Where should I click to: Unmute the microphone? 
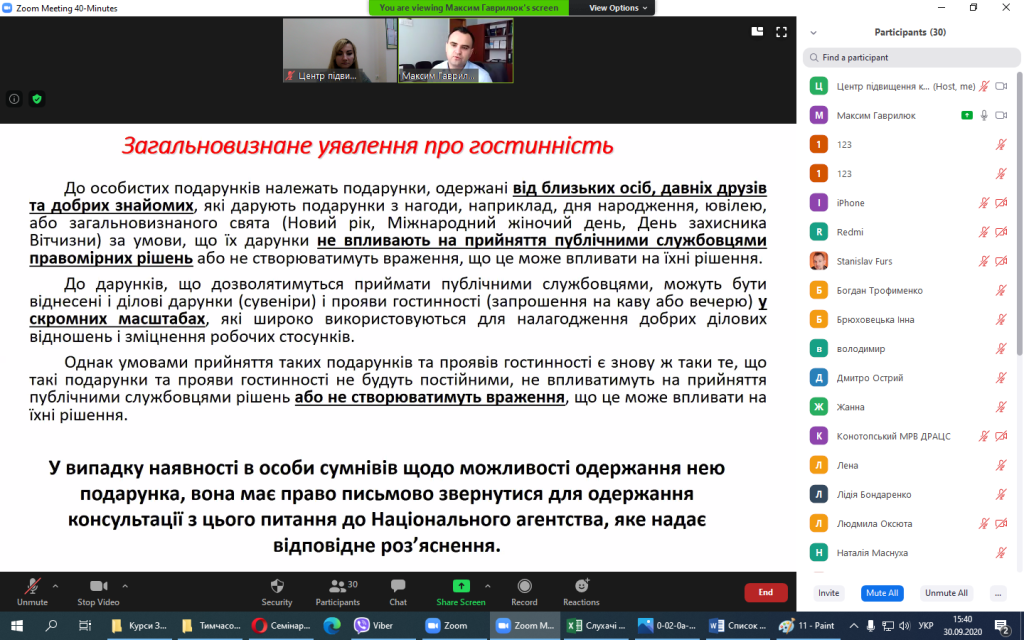point(32,587)
